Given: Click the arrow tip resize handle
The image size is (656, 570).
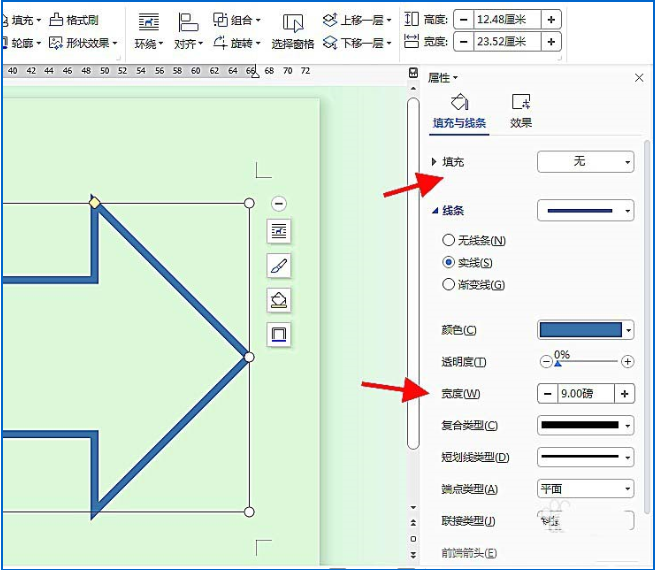Looking at the screenshot, I should (249, 357).
